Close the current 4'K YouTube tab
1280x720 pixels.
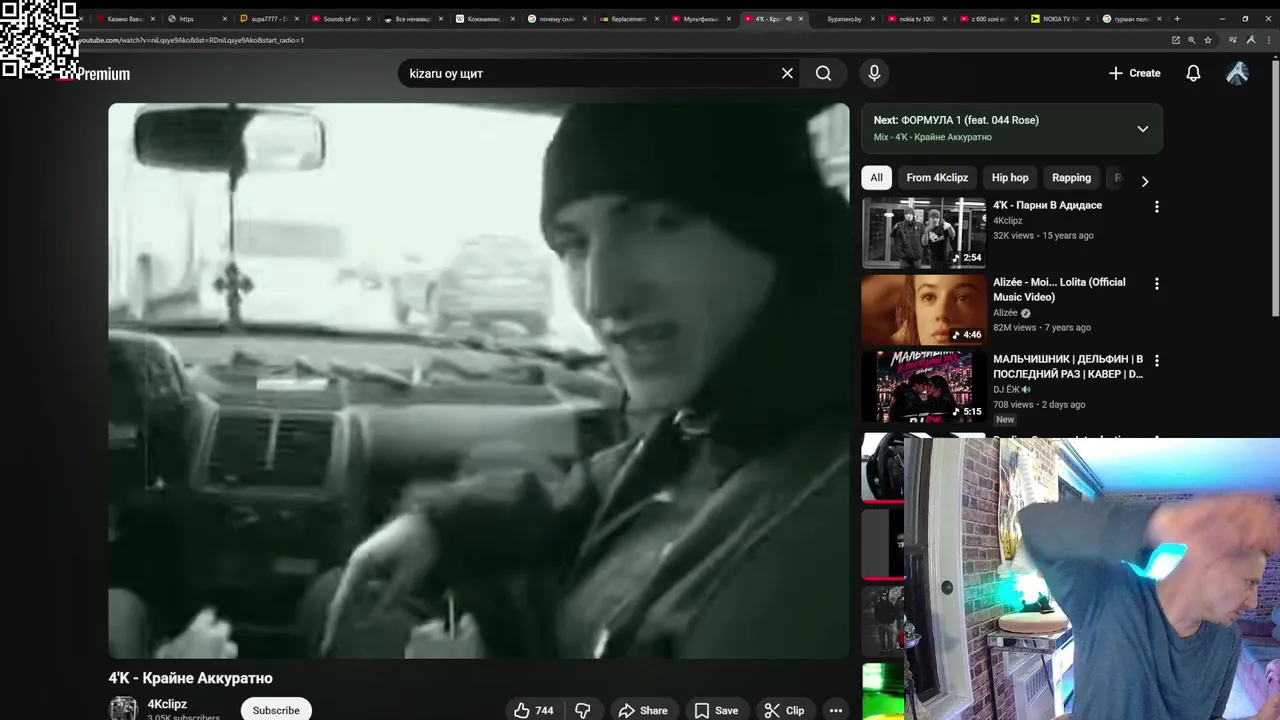pyautogui.click(x=801, y=19)
